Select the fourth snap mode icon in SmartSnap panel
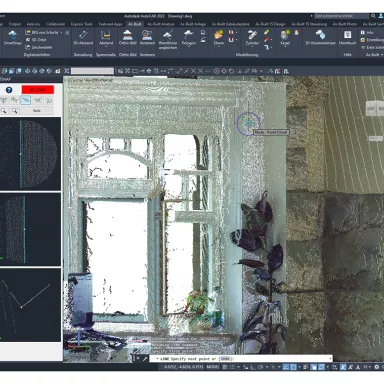The width and height of the screenshot is (384, 384). (x=37, y=100)
